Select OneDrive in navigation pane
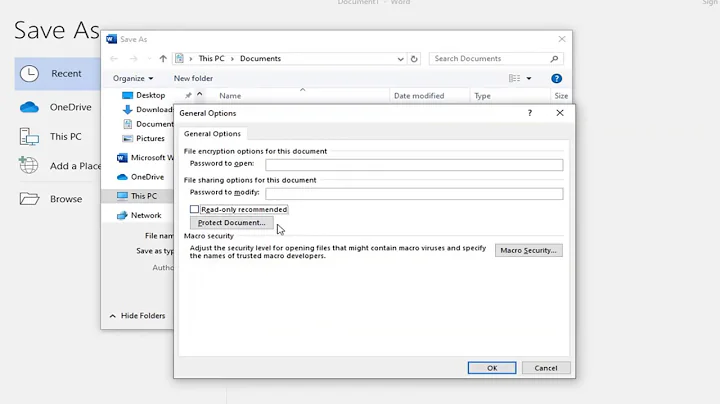 coord(141,177)
